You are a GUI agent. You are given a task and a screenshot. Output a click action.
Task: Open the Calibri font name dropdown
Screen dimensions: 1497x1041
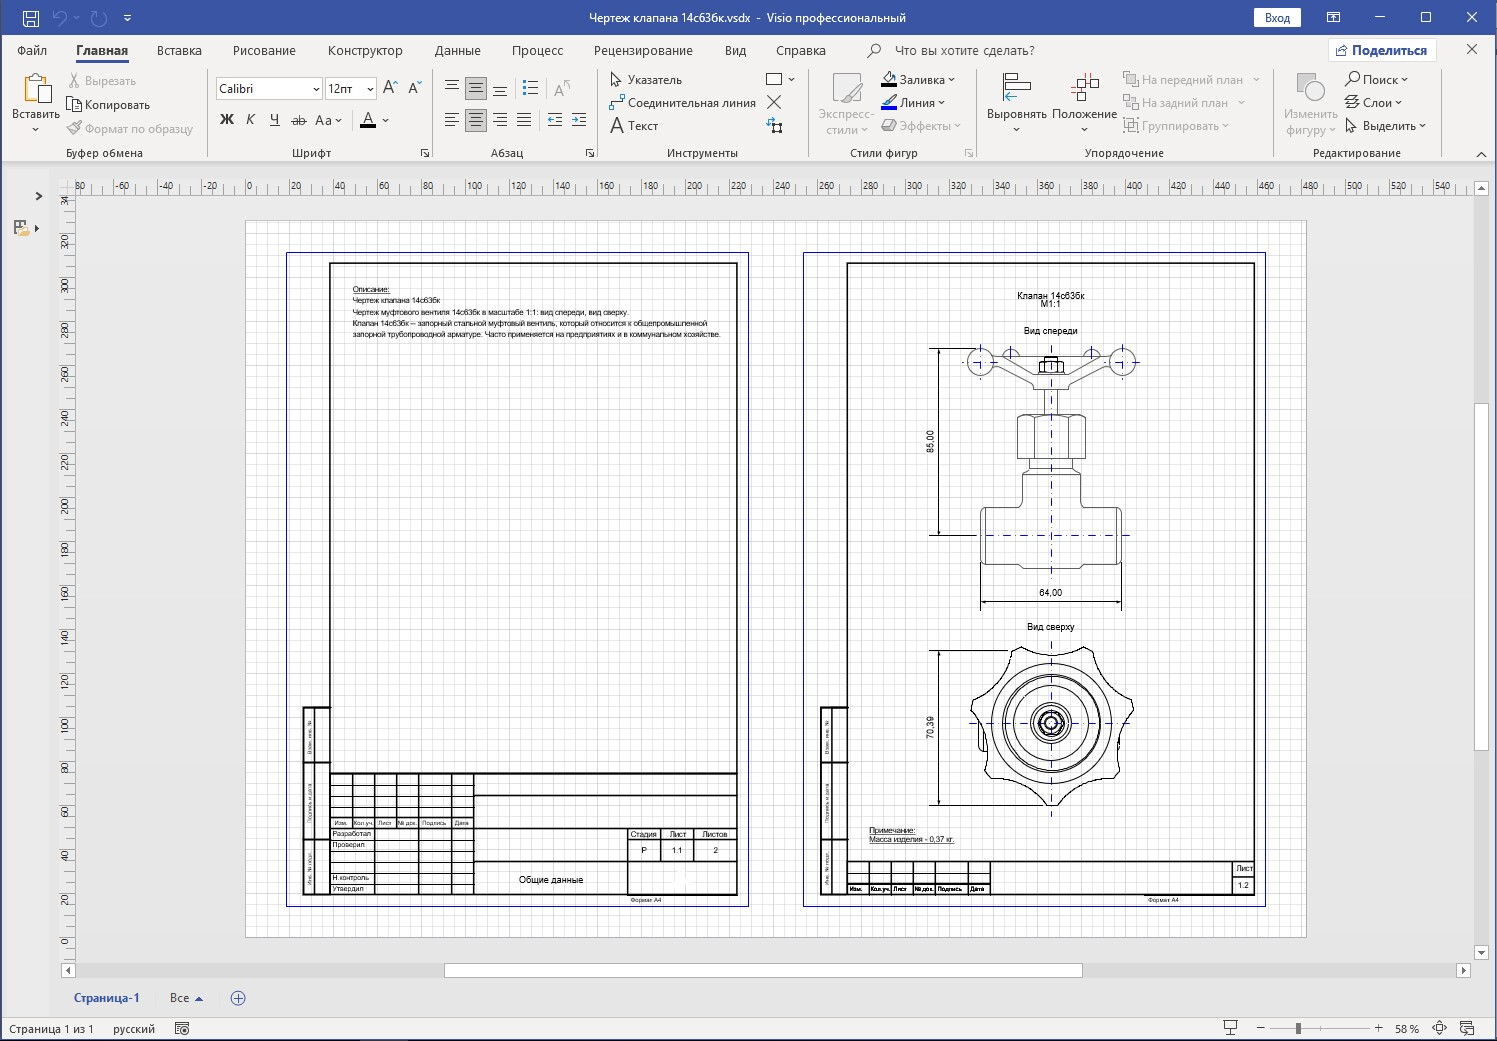[316, 89]
